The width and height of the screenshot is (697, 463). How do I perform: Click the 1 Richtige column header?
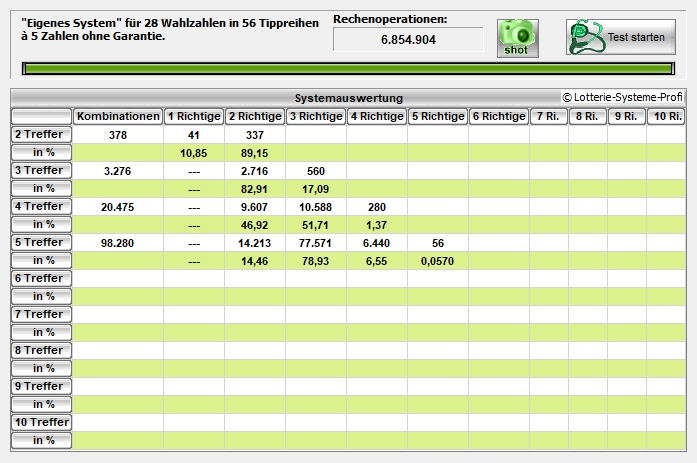tap(194, 116)
